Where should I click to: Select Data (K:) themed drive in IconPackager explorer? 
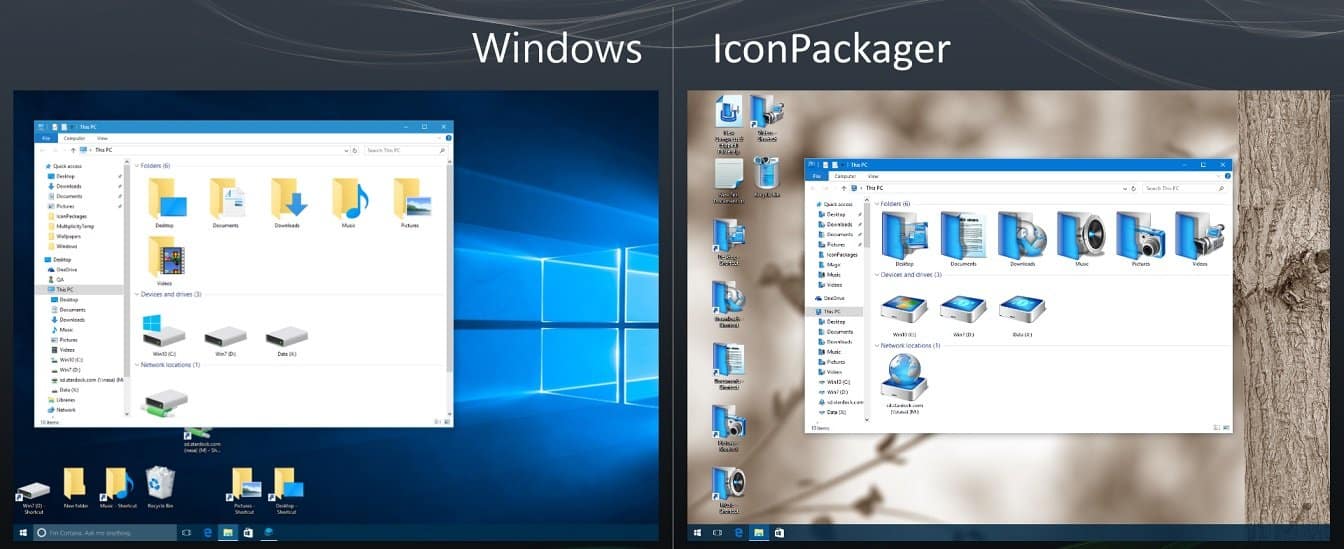[x=1022, y=311]
